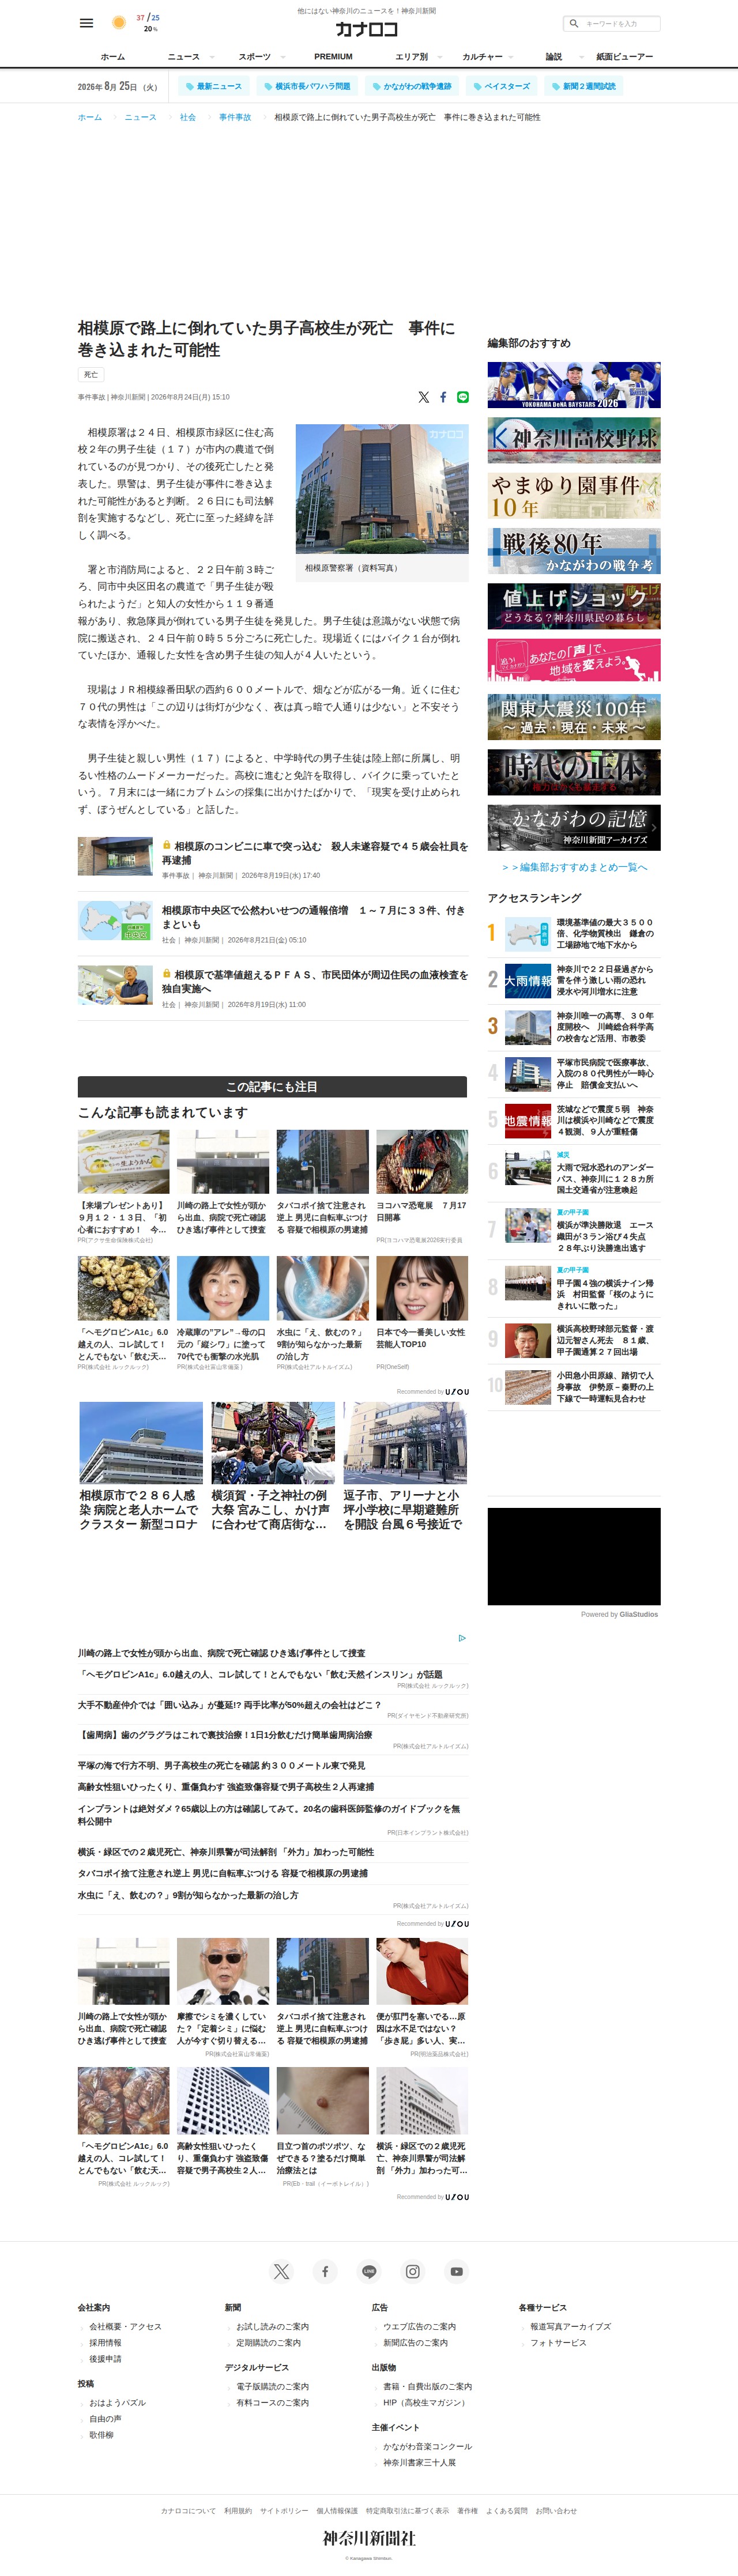The image size is (738, 2576).
Task: Open ホーム in navigation bar
Action: tap(113, 57)
